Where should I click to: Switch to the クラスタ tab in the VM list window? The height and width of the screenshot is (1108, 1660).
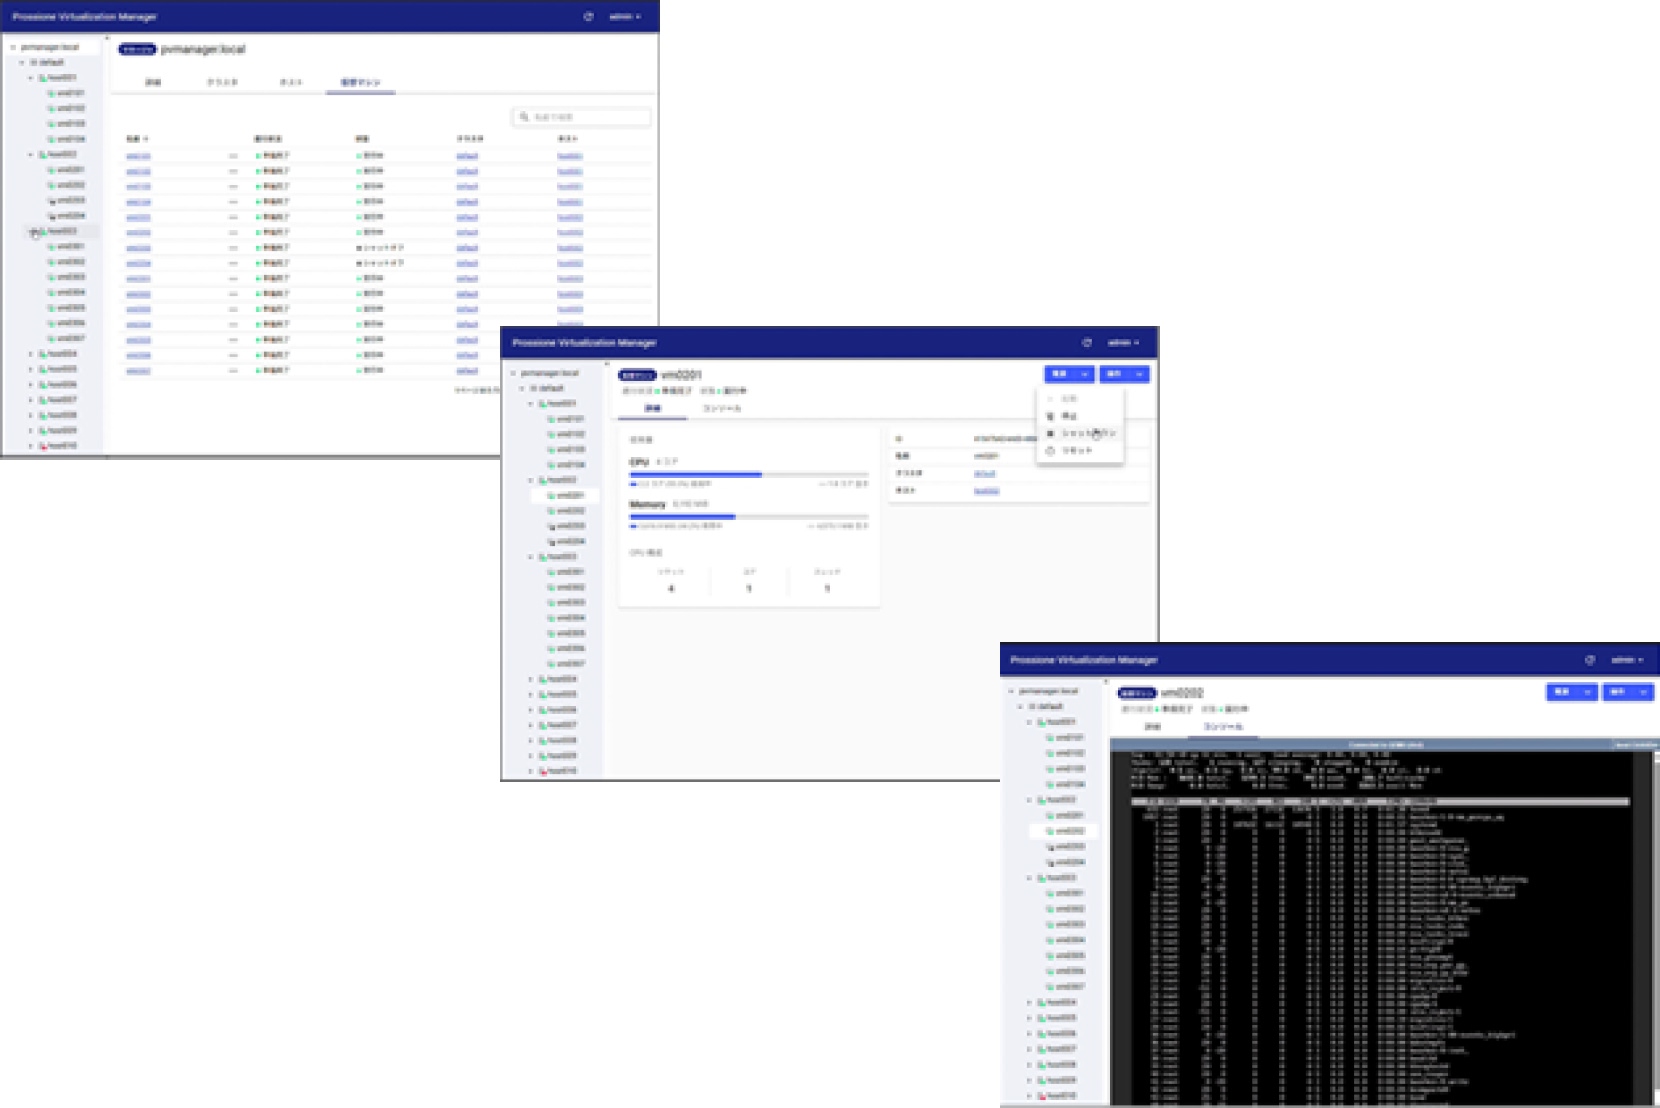(x=222, y=82)
